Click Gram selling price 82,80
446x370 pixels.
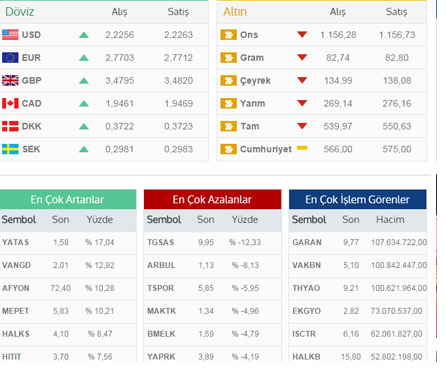click(397, 58)
